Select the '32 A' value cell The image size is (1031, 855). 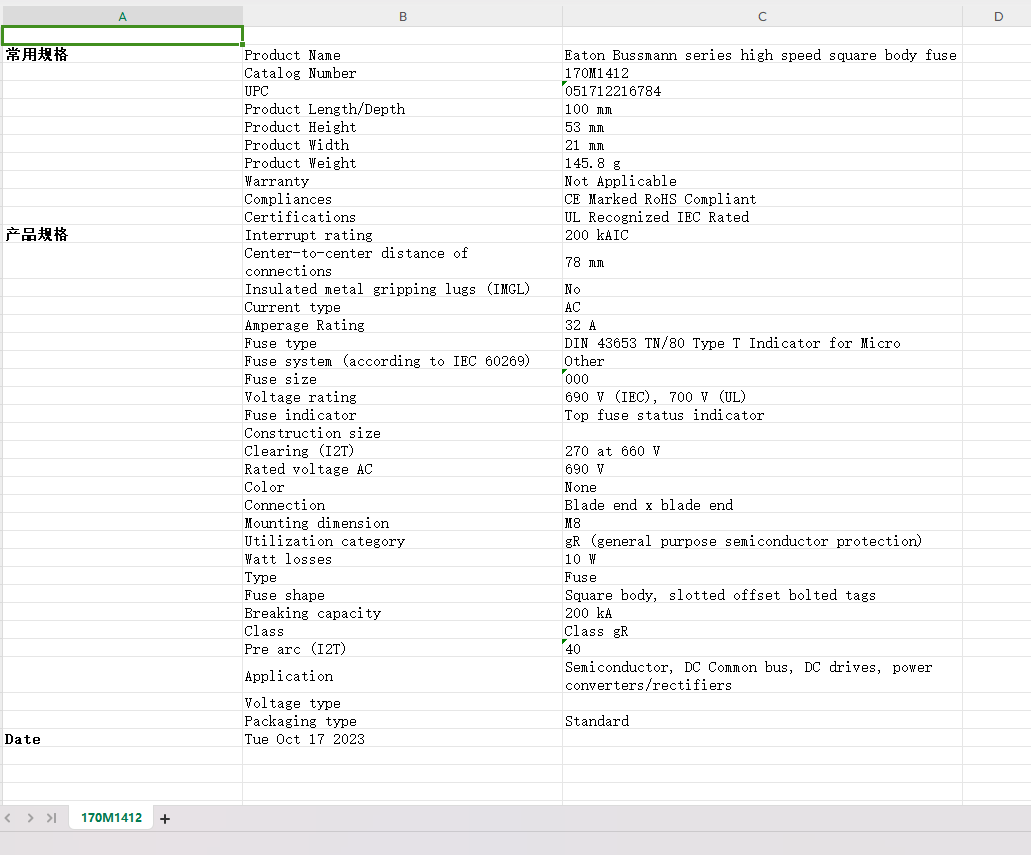[762, 325]
